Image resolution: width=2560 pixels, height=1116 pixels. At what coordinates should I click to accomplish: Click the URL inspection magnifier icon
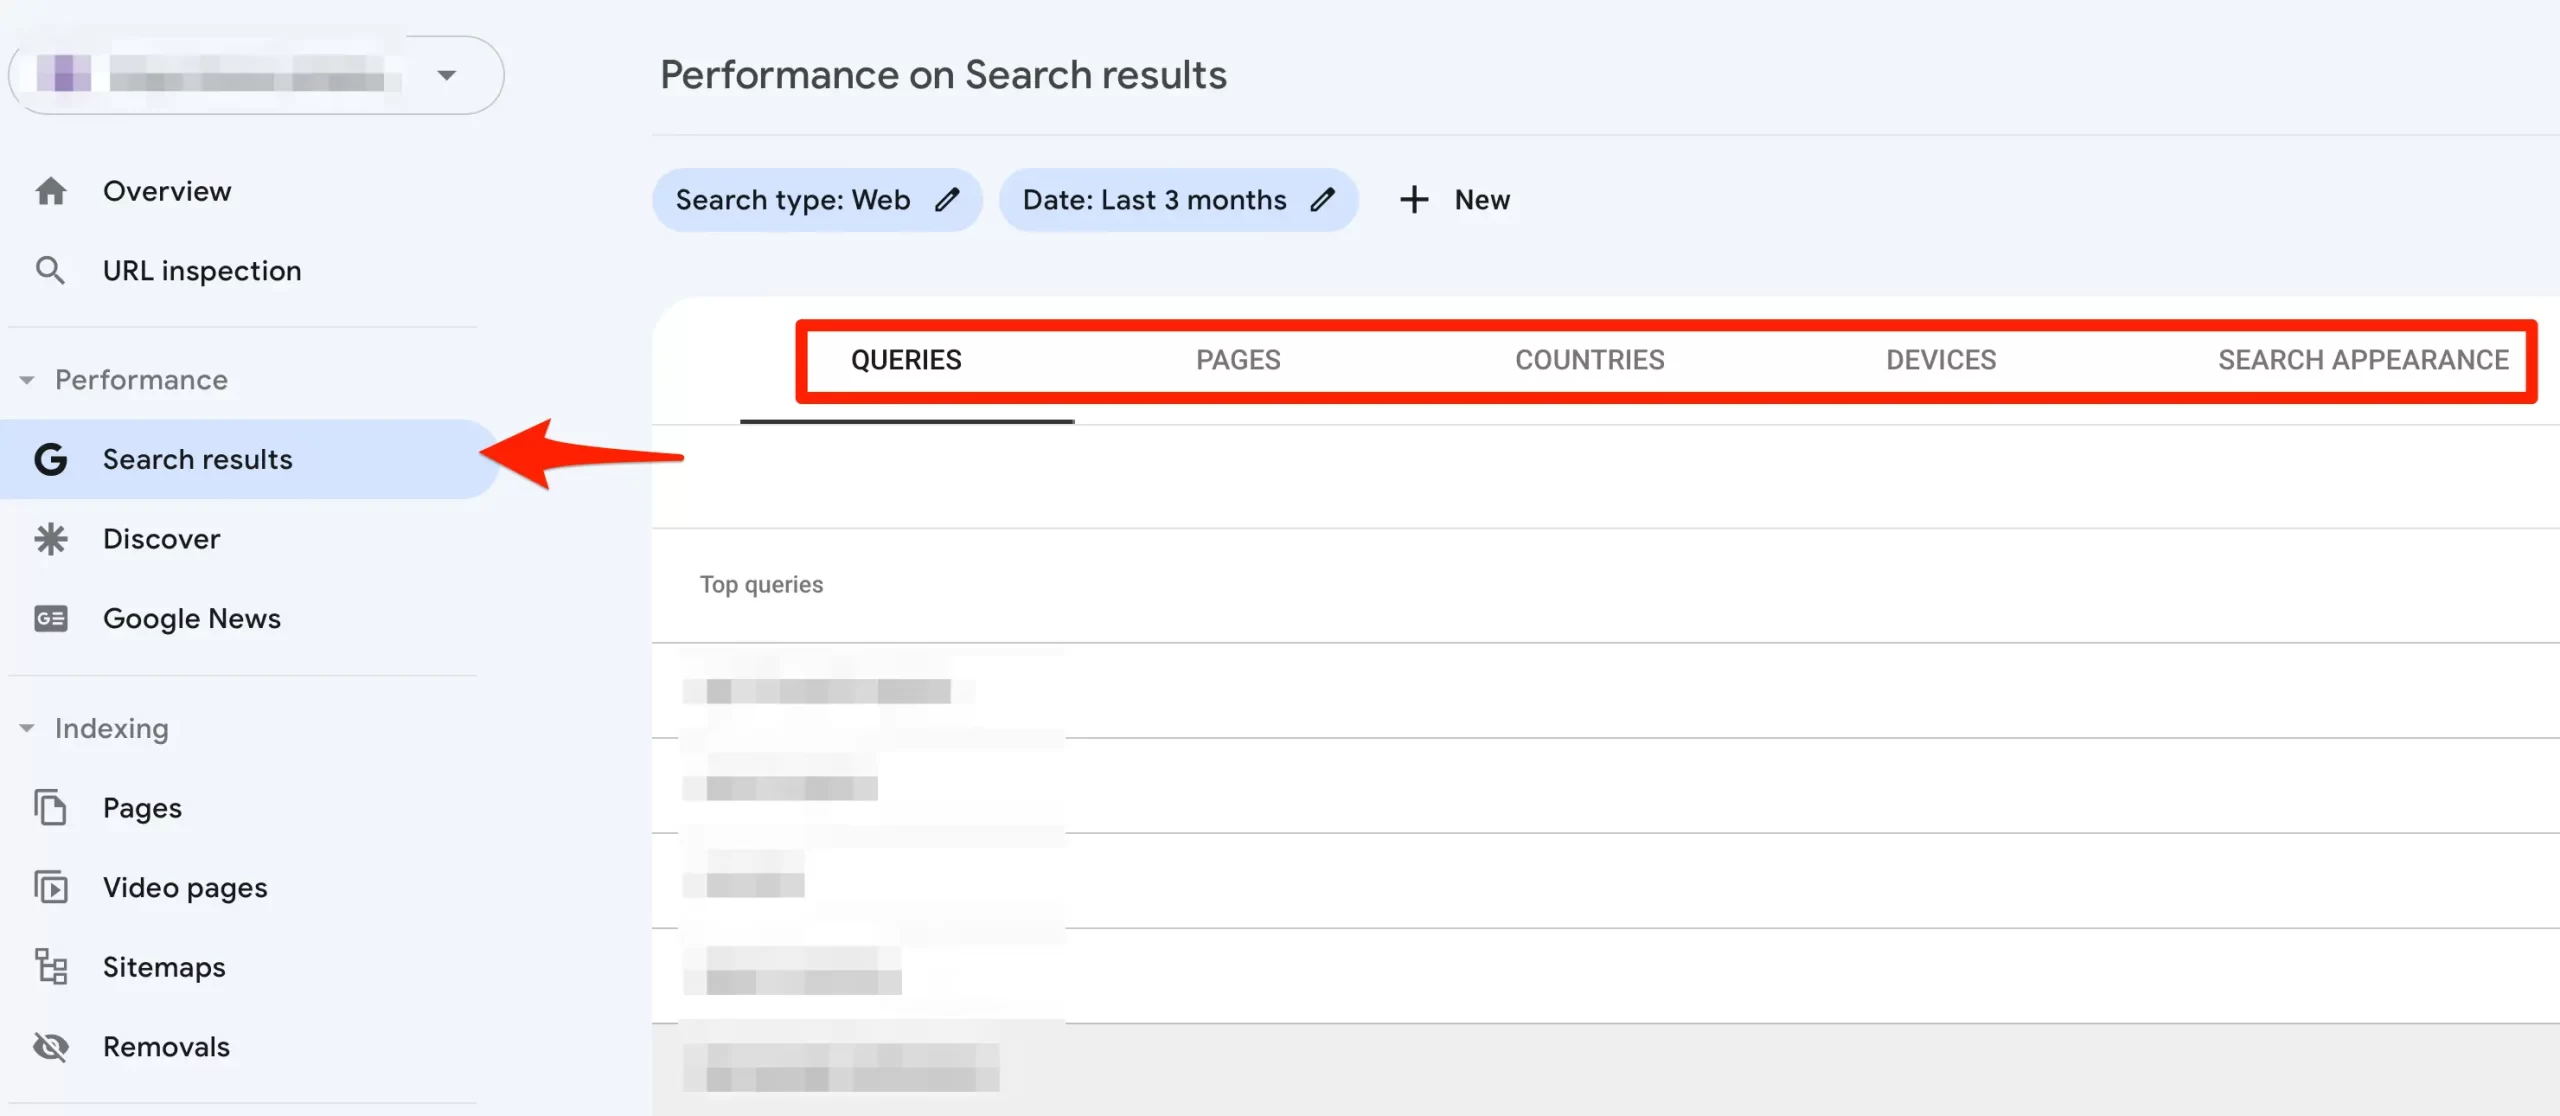50,270
